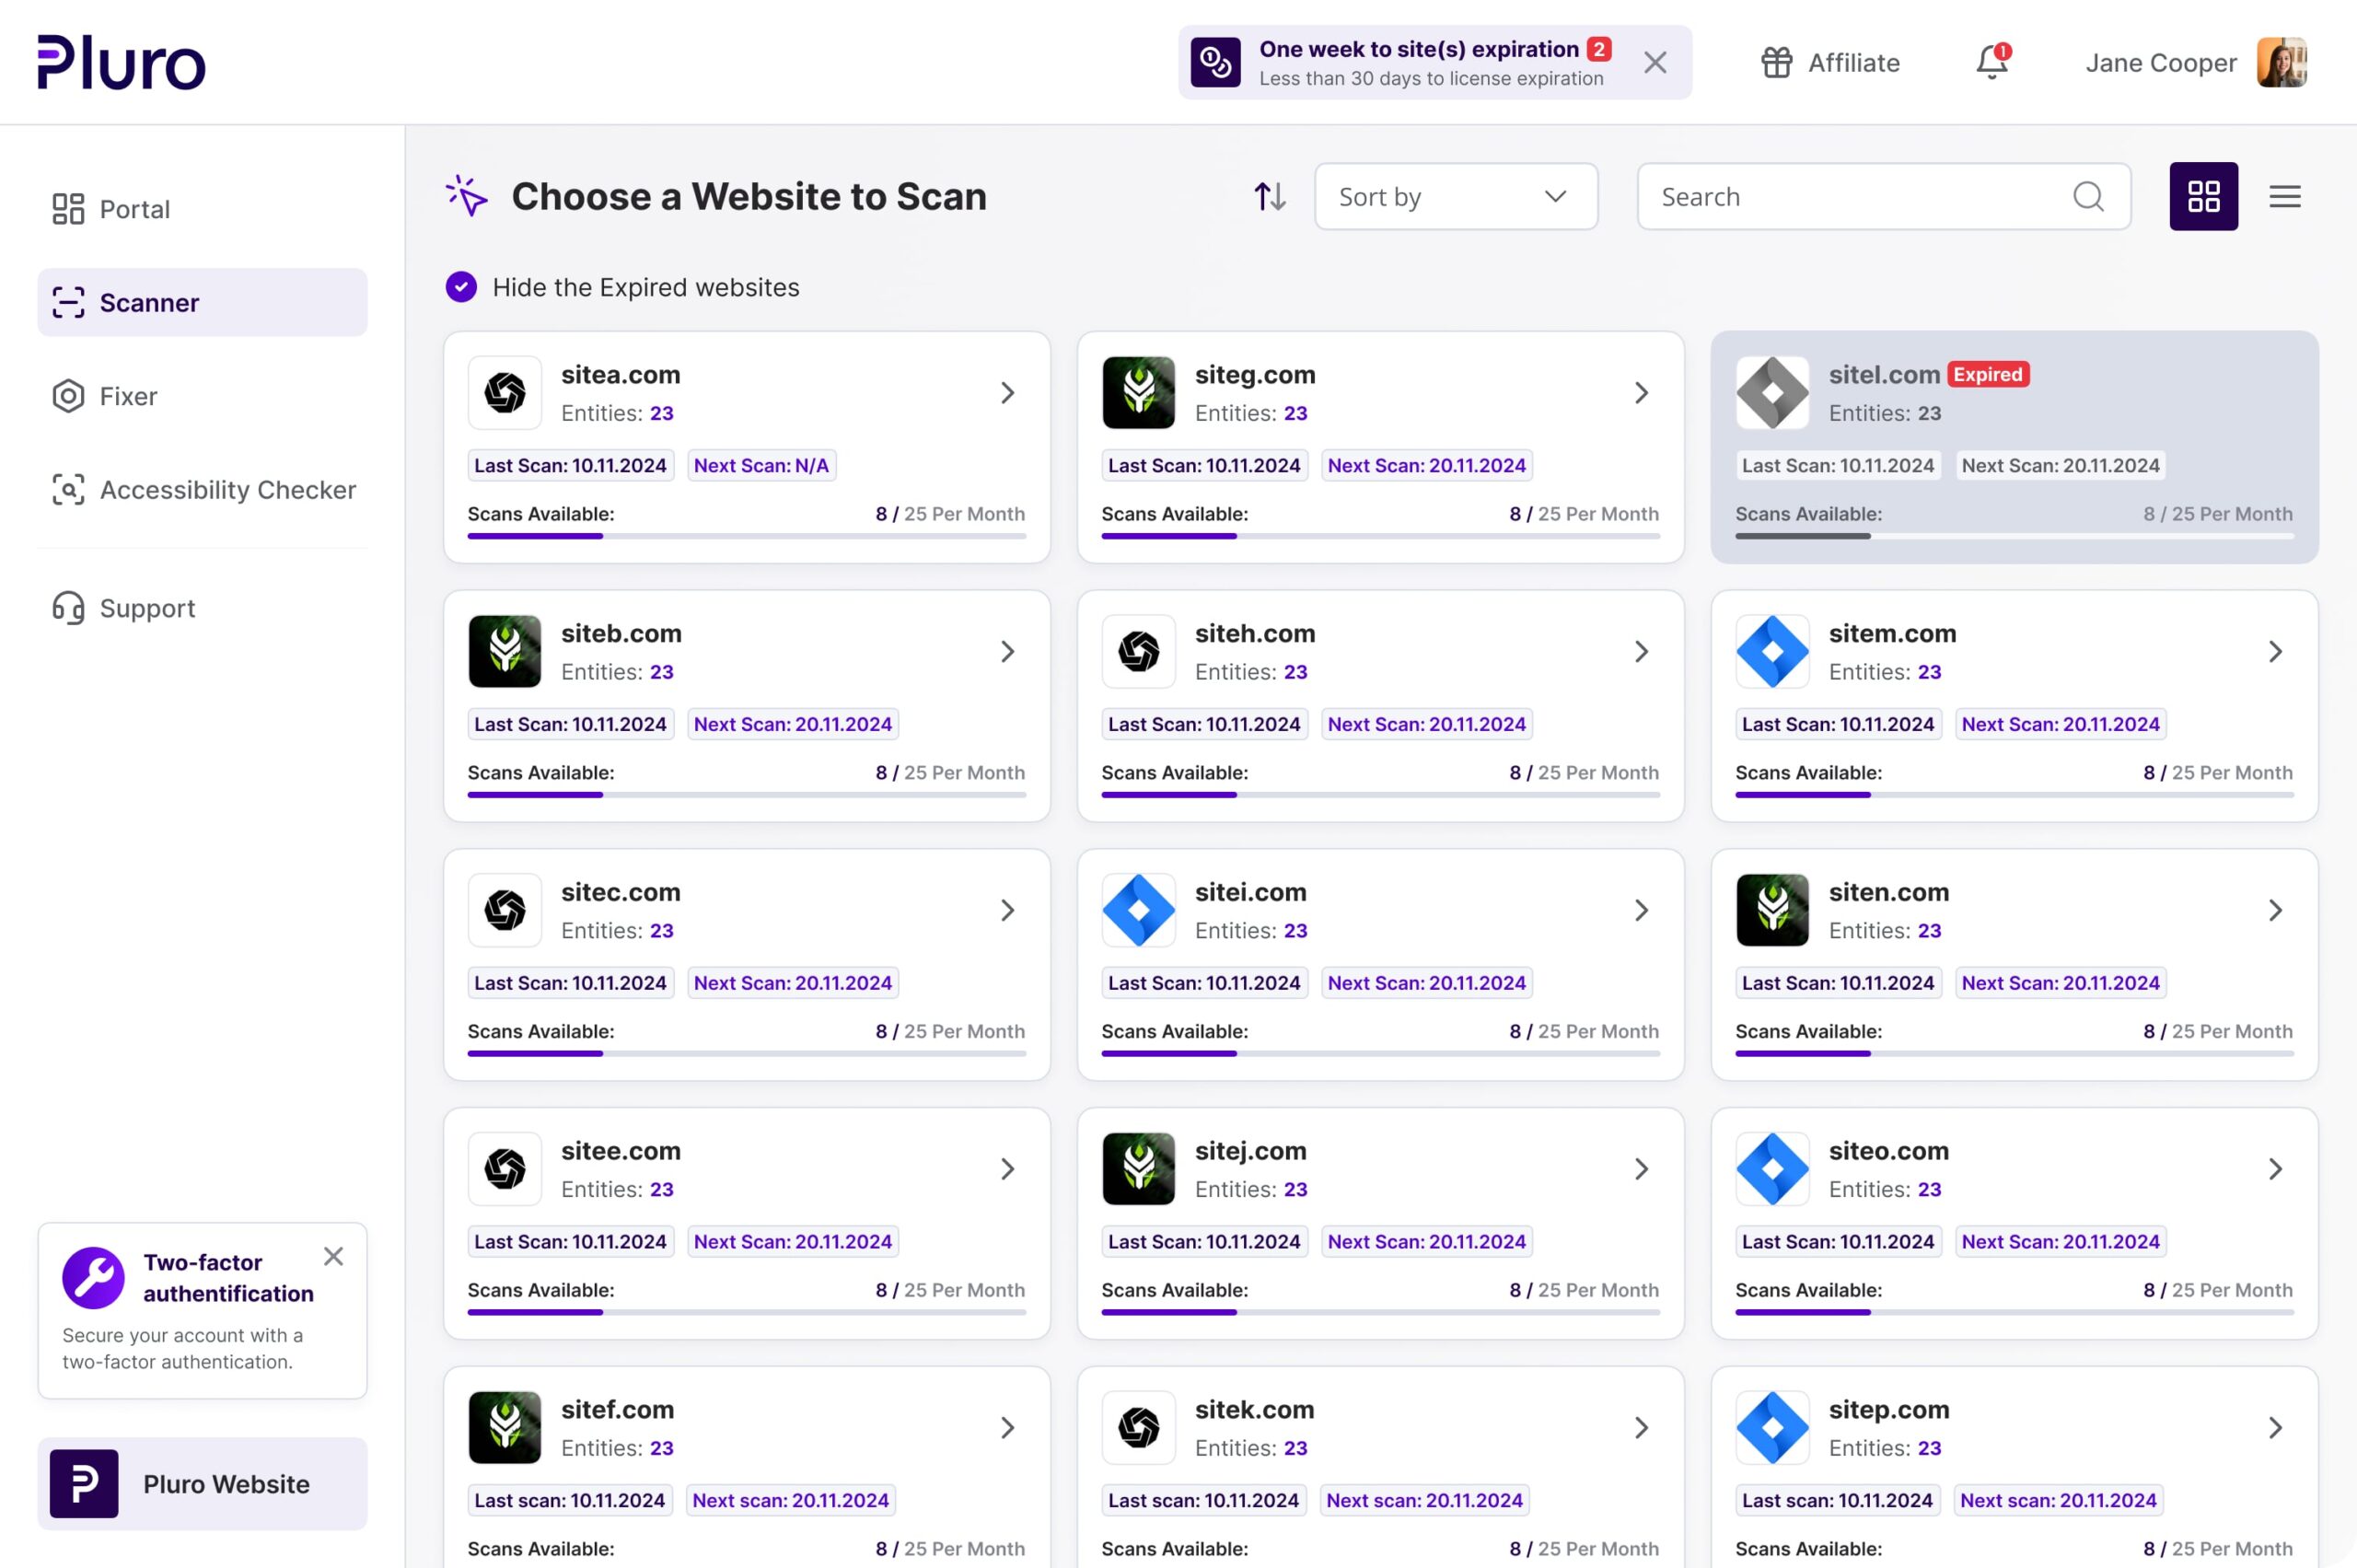The image size is (2357, 1568).
Task: Activate the search magnifier icon
Action: (2088, 196)
